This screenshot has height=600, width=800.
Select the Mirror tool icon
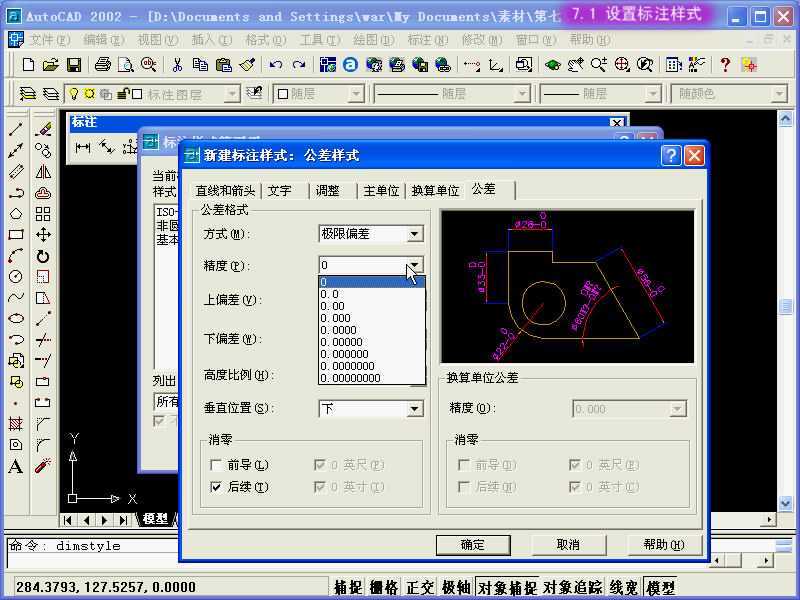pos(43,171)
